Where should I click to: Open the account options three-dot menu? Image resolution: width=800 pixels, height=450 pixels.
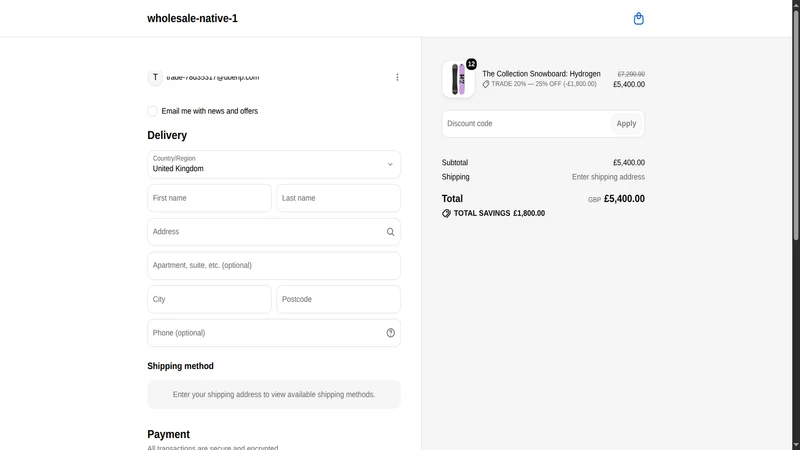(x=397, y=77)
